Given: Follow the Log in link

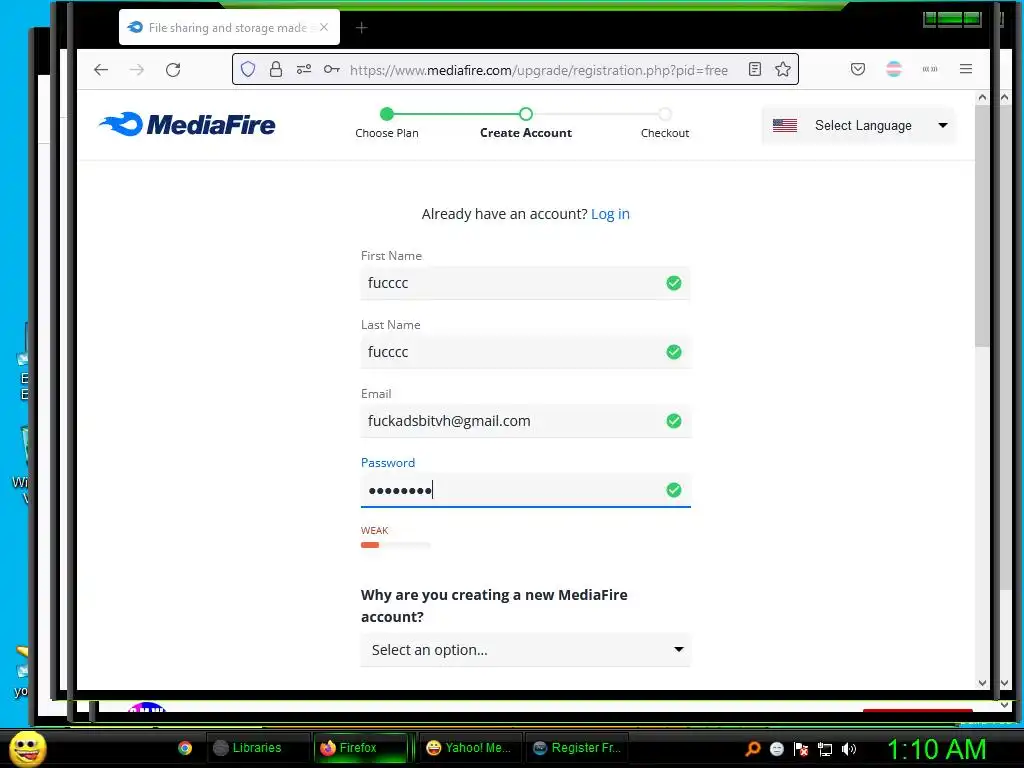Looking at the screenshot, I should coord(610,214).
